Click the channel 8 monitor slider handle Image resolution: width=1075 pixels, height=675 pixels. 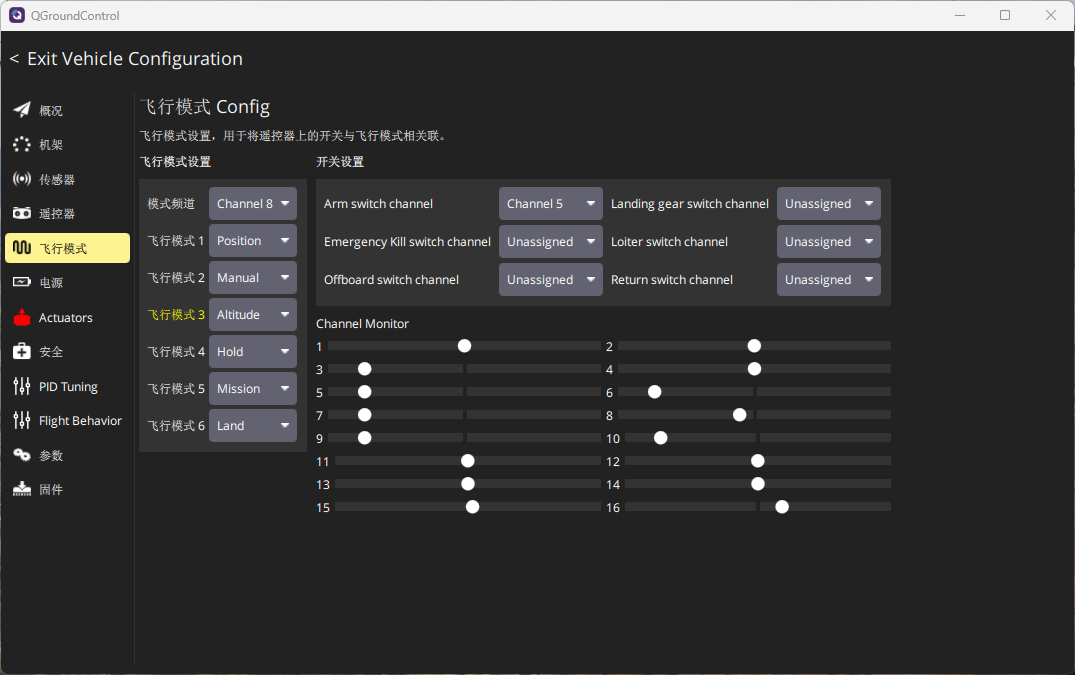(740, 415)
